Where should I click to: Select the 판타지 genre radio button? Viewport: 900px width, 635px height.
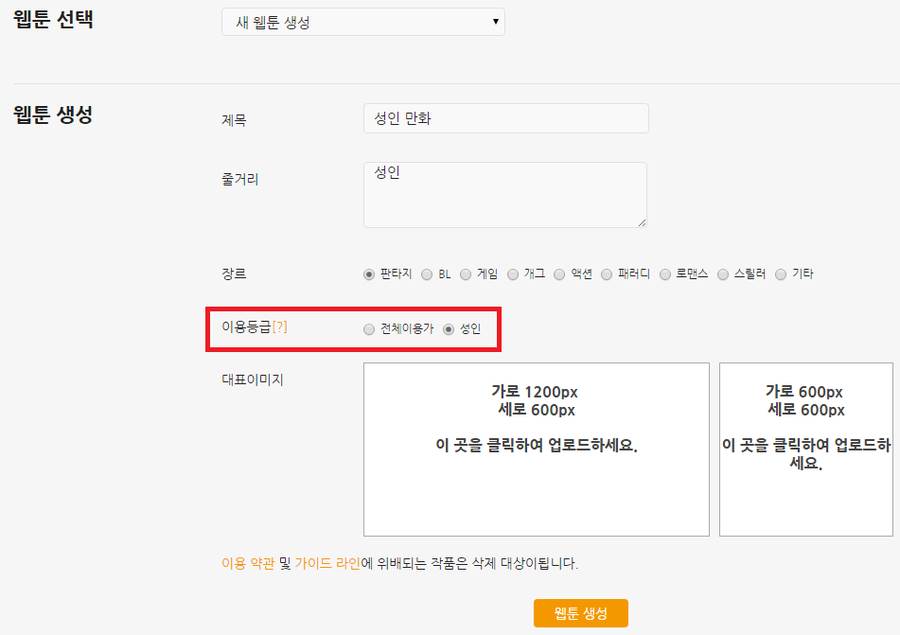(x=369, y=274)
